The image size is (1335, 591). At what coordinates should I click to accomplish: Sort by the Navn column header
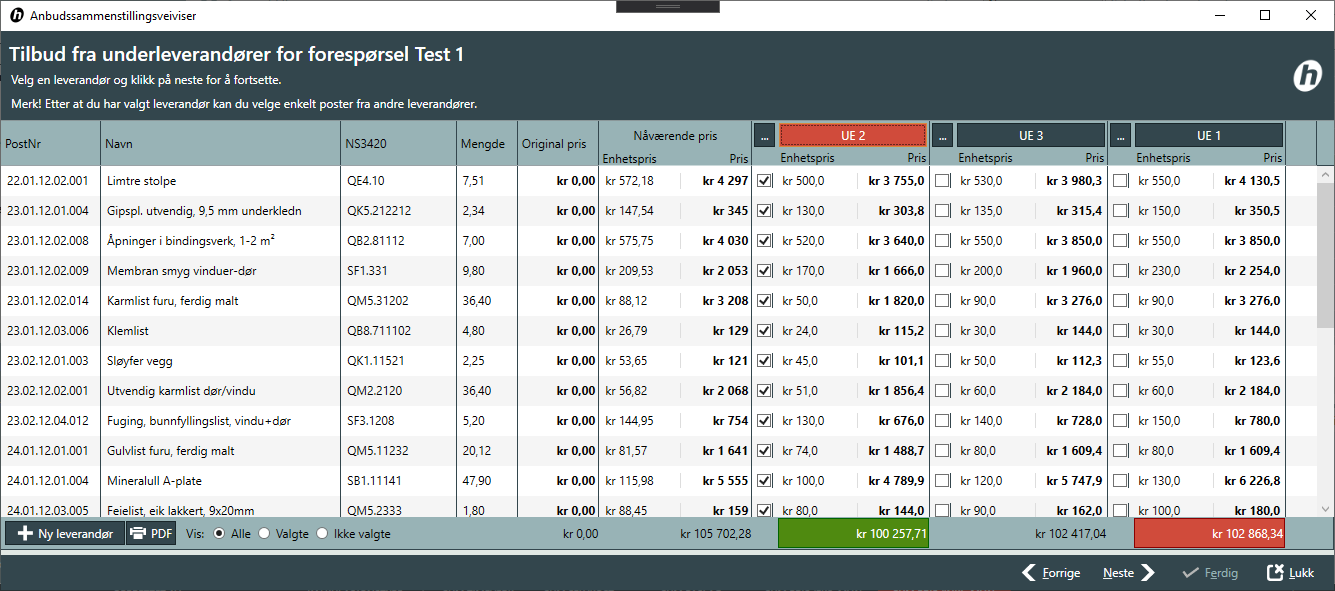point(220,144)
